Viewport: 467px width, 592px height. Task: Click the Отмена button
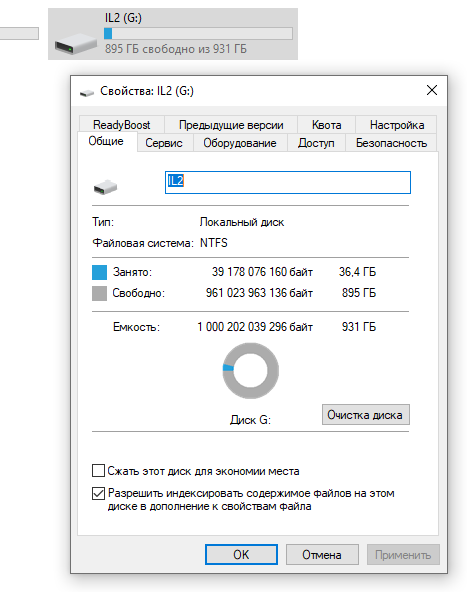pyautogui.click(x=322, y=554)
